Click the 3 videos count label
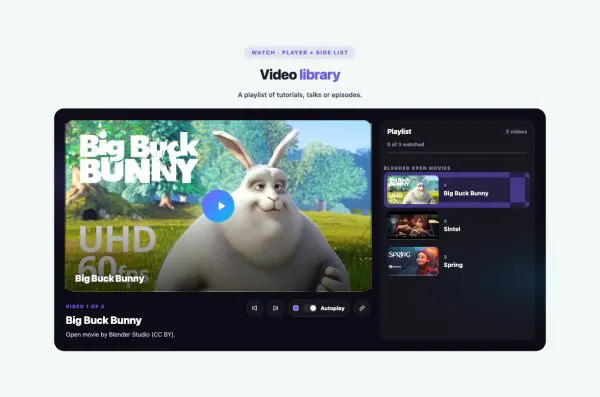 click(x=516, y=132)
